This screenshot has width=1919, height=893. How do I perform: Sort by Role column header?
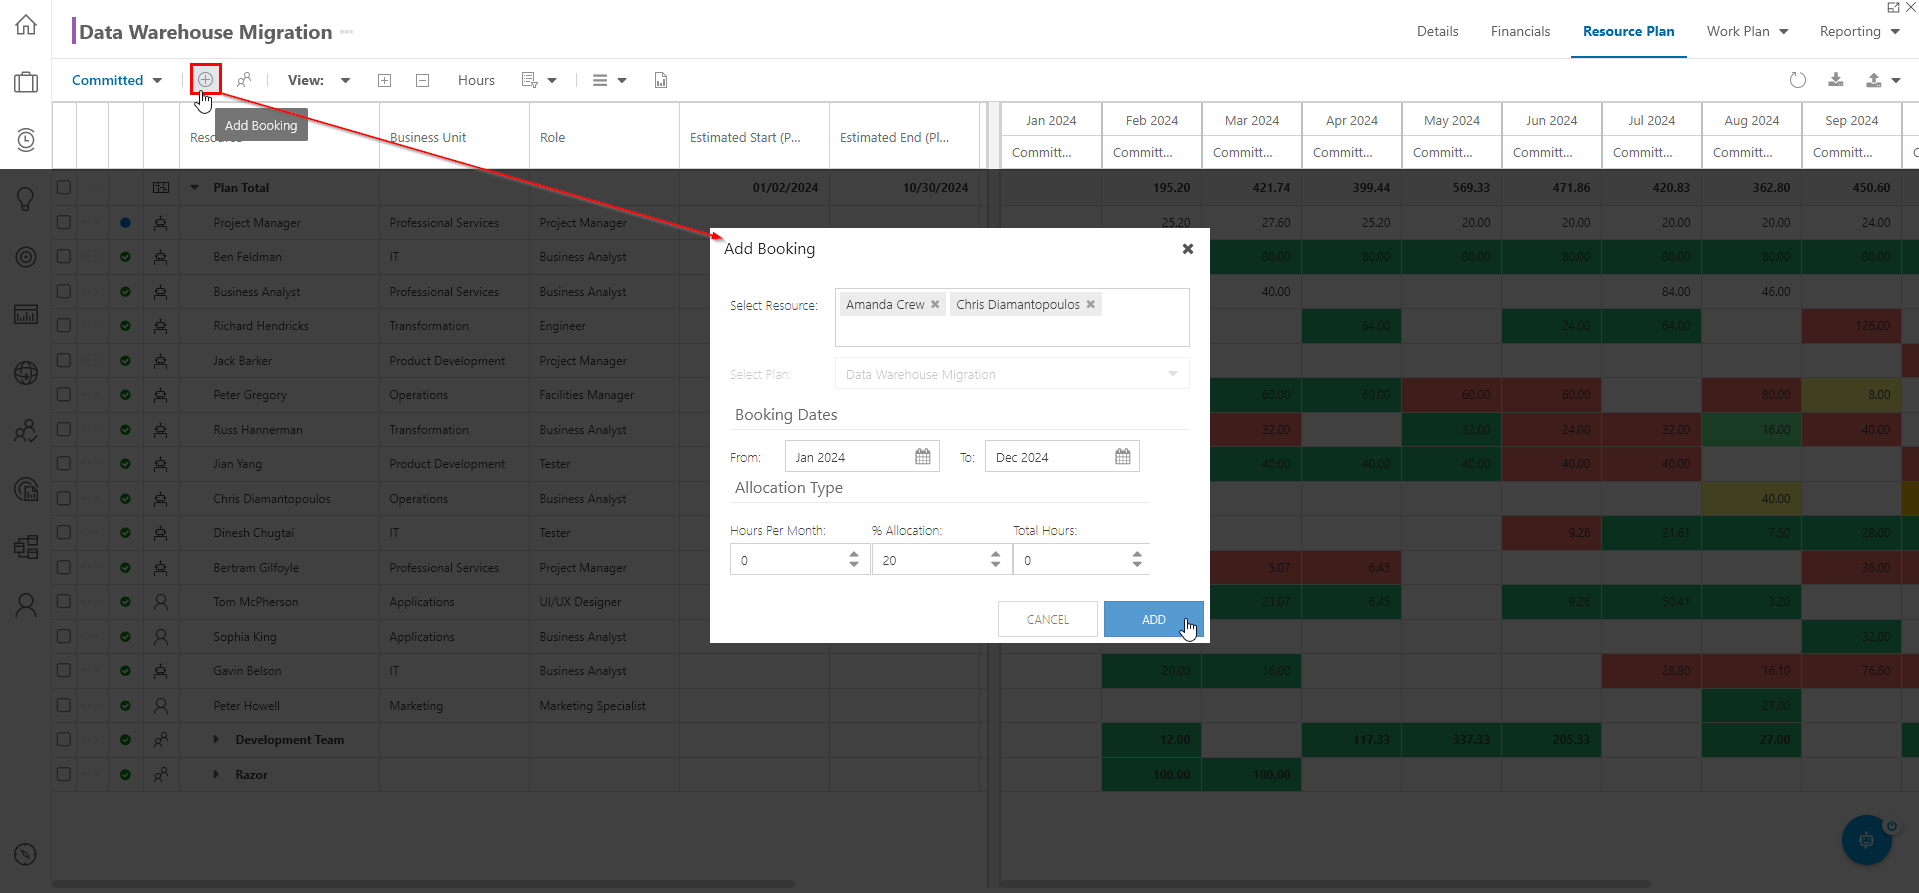552,137
